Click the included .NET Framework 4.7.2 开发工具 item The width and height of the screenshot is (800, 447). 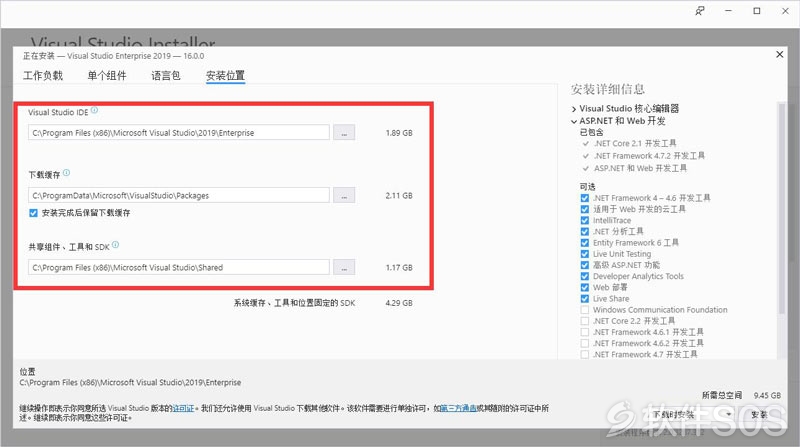(649, 156)
